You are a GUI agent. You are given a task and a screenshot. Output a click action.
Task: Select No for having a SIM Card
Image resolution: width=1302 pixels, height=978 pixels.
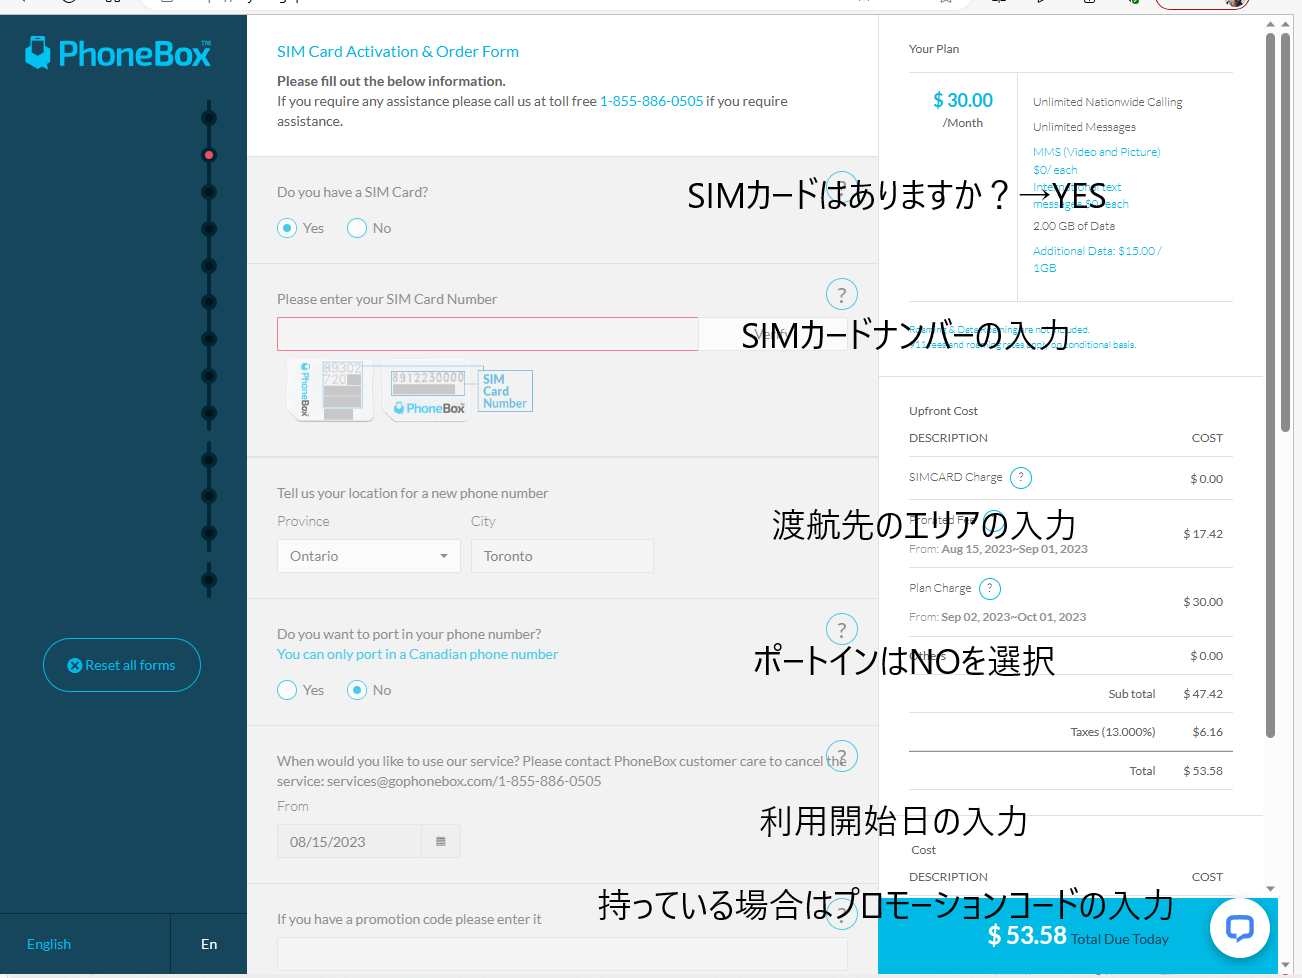coord(356,227)
